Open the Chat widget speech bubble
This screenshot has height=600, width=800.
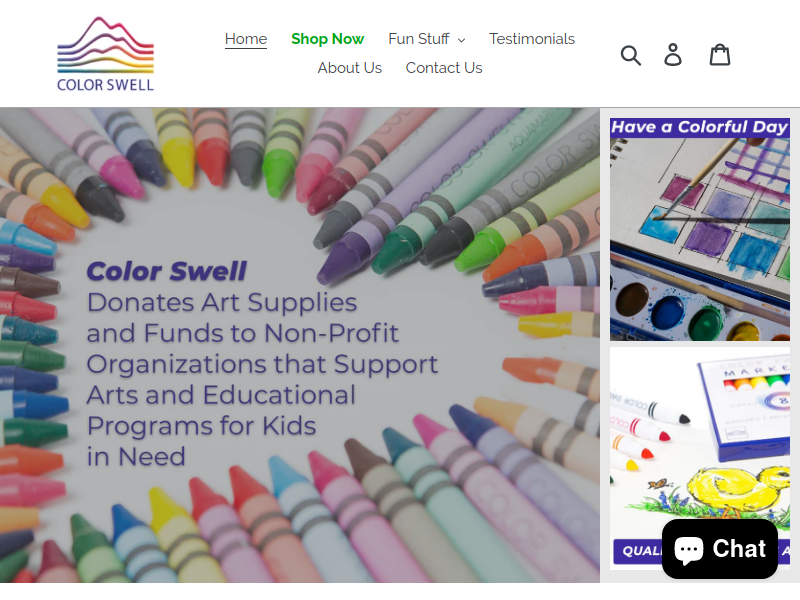(689, 549)
